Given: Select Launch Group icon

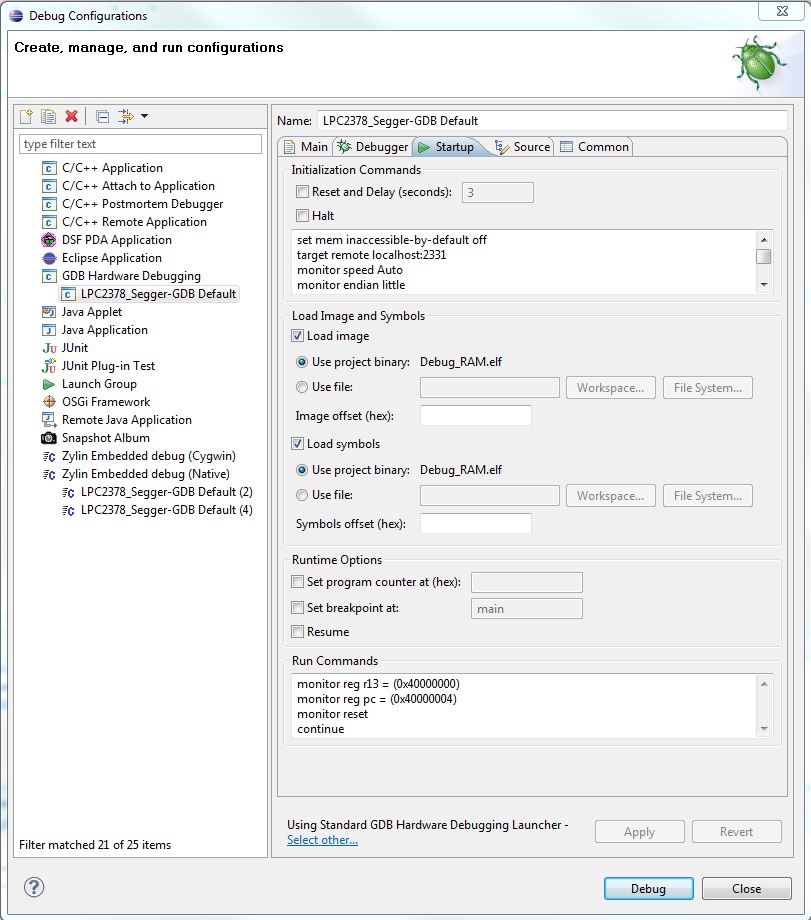Looking at the screenshot, I should (x=49, y=384).
